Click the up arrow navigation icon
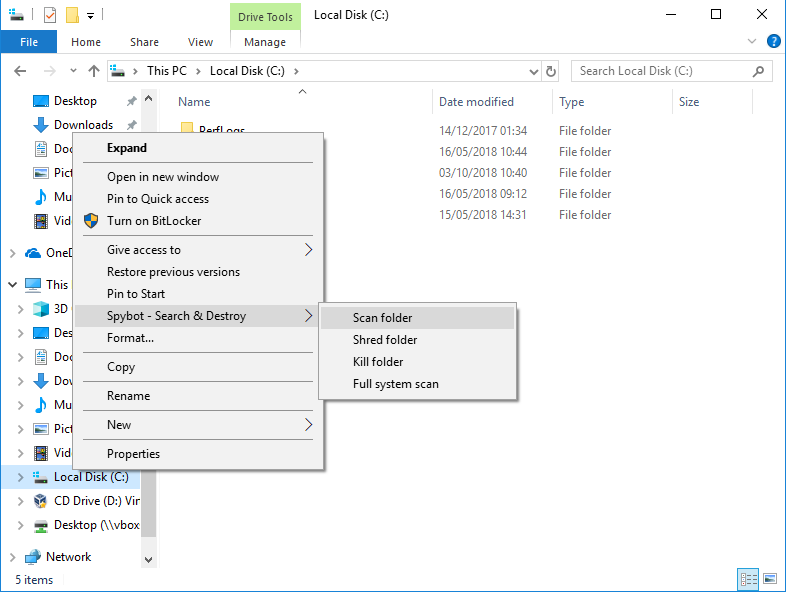 tap(94, 71)
